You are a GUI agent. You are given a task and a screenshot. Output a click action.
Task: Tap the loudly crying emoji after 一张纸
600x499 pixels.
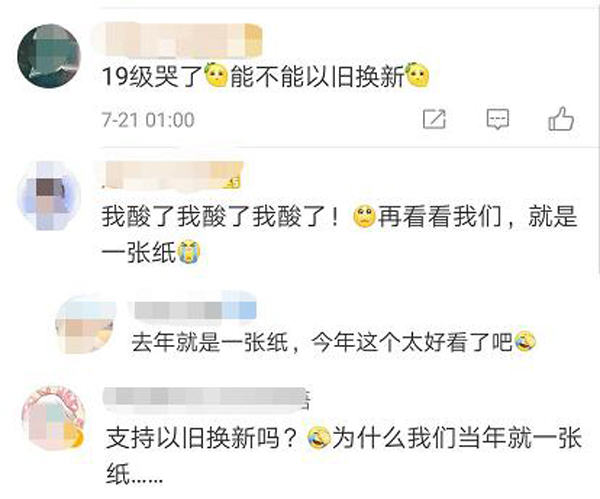[x=189, y=252]
